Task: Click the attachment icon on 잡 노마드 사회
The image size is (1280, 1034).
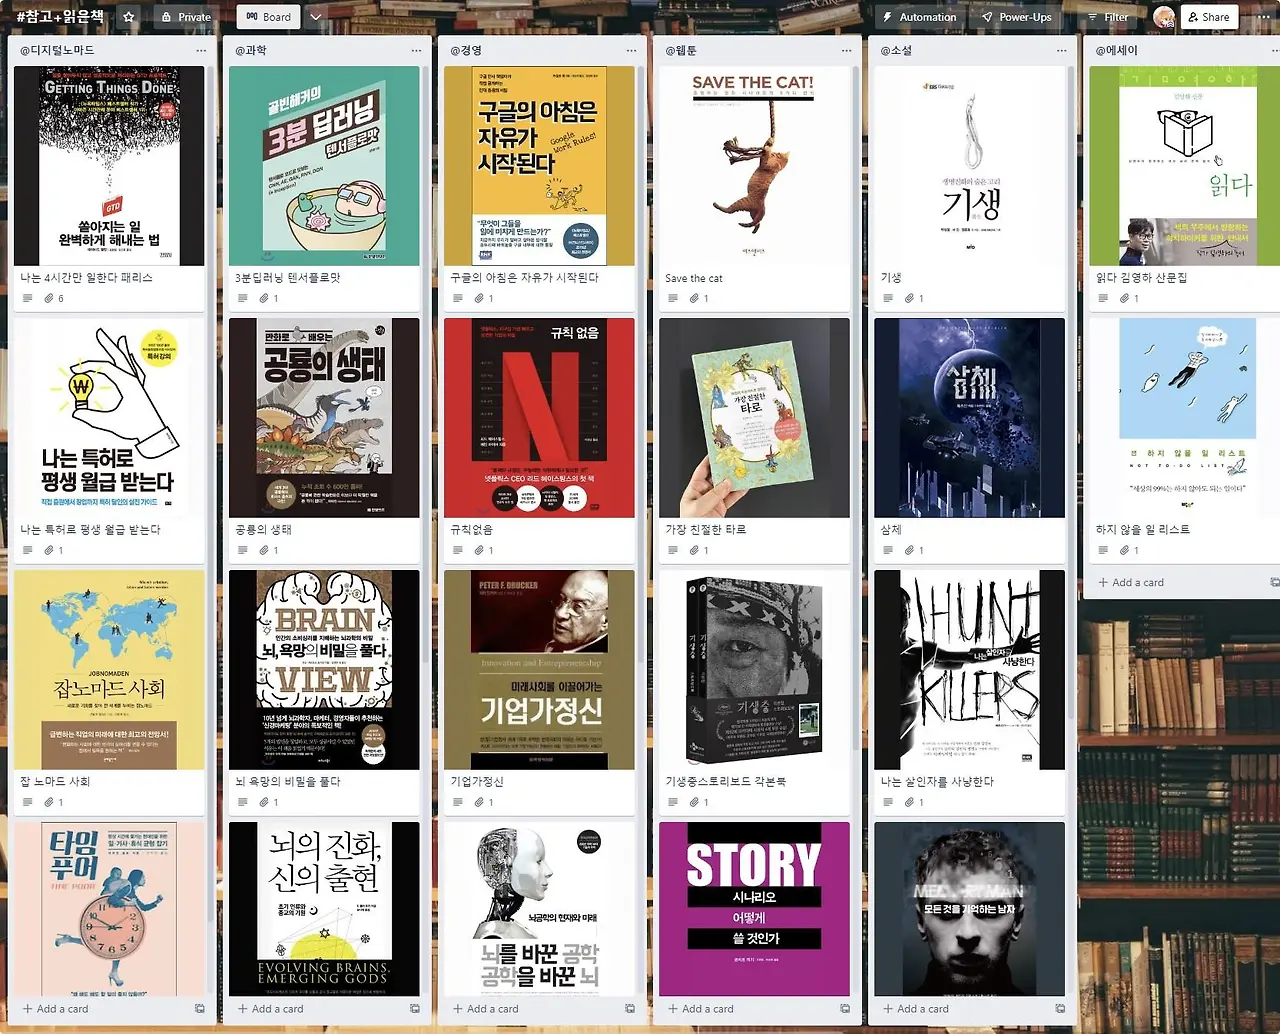Action: (48, 802)
